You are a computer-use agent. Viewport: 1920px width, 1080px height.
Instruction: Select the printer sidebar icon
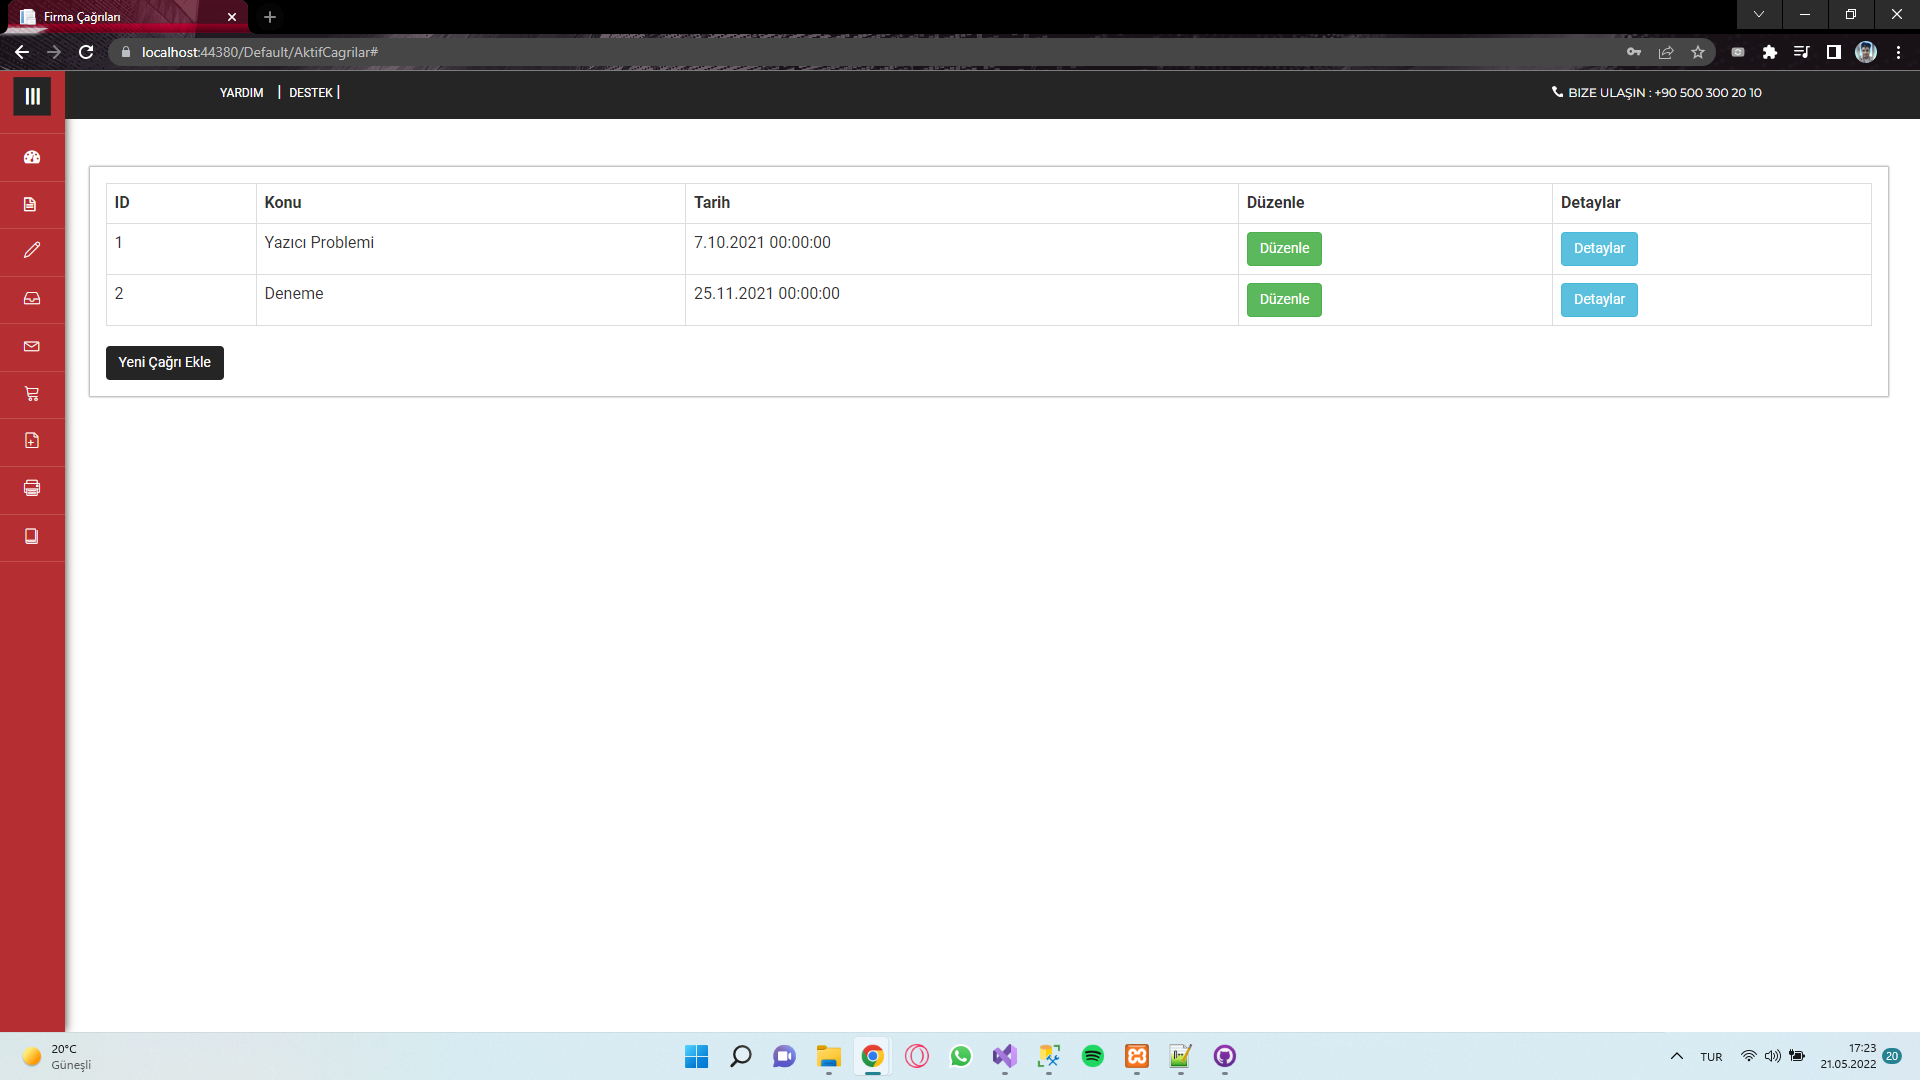click(32, 488)
